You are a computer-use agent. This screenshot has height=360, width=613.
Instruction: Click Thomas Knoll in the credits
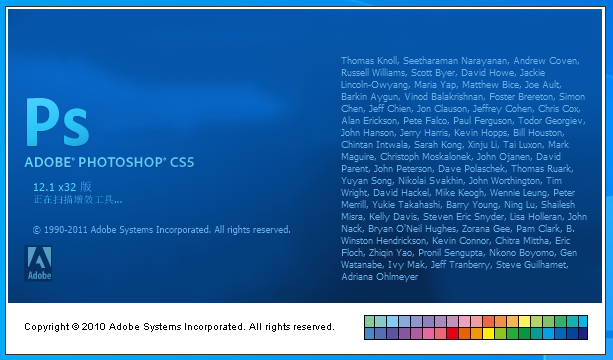pos(369,61)
